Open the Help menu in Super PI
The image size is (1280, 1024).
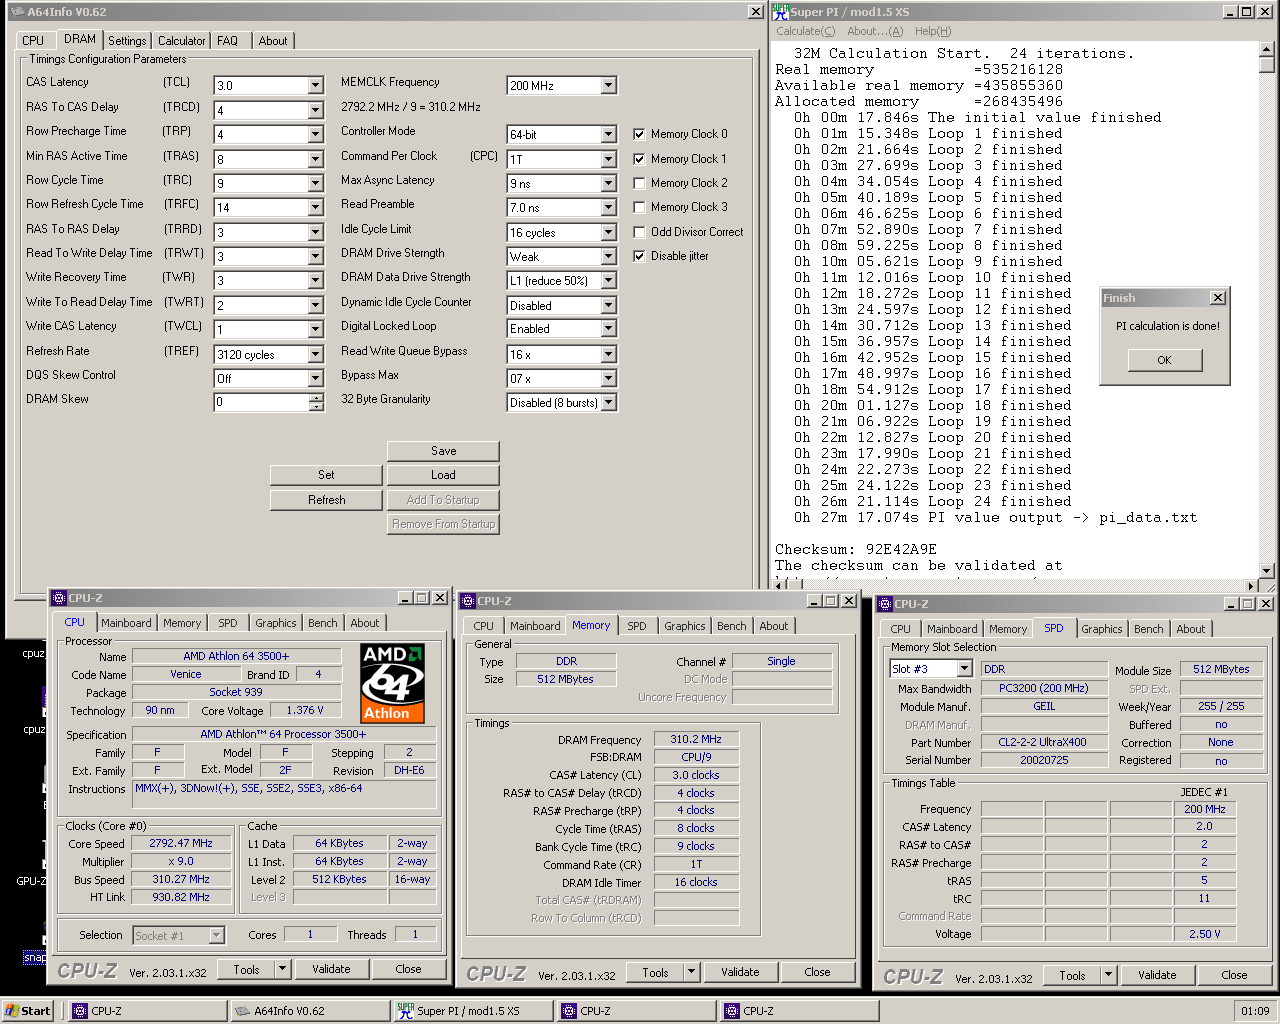click(x=933, y=31)
